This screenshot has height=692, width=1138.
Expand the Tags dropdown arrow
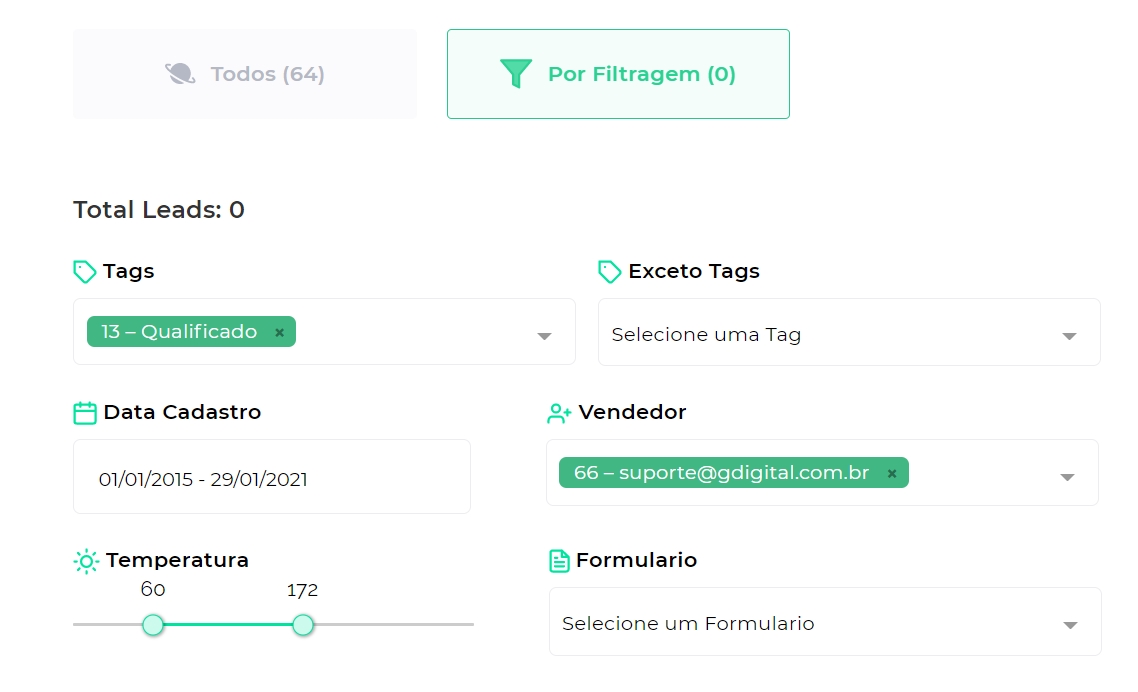(x=544, y=335)
